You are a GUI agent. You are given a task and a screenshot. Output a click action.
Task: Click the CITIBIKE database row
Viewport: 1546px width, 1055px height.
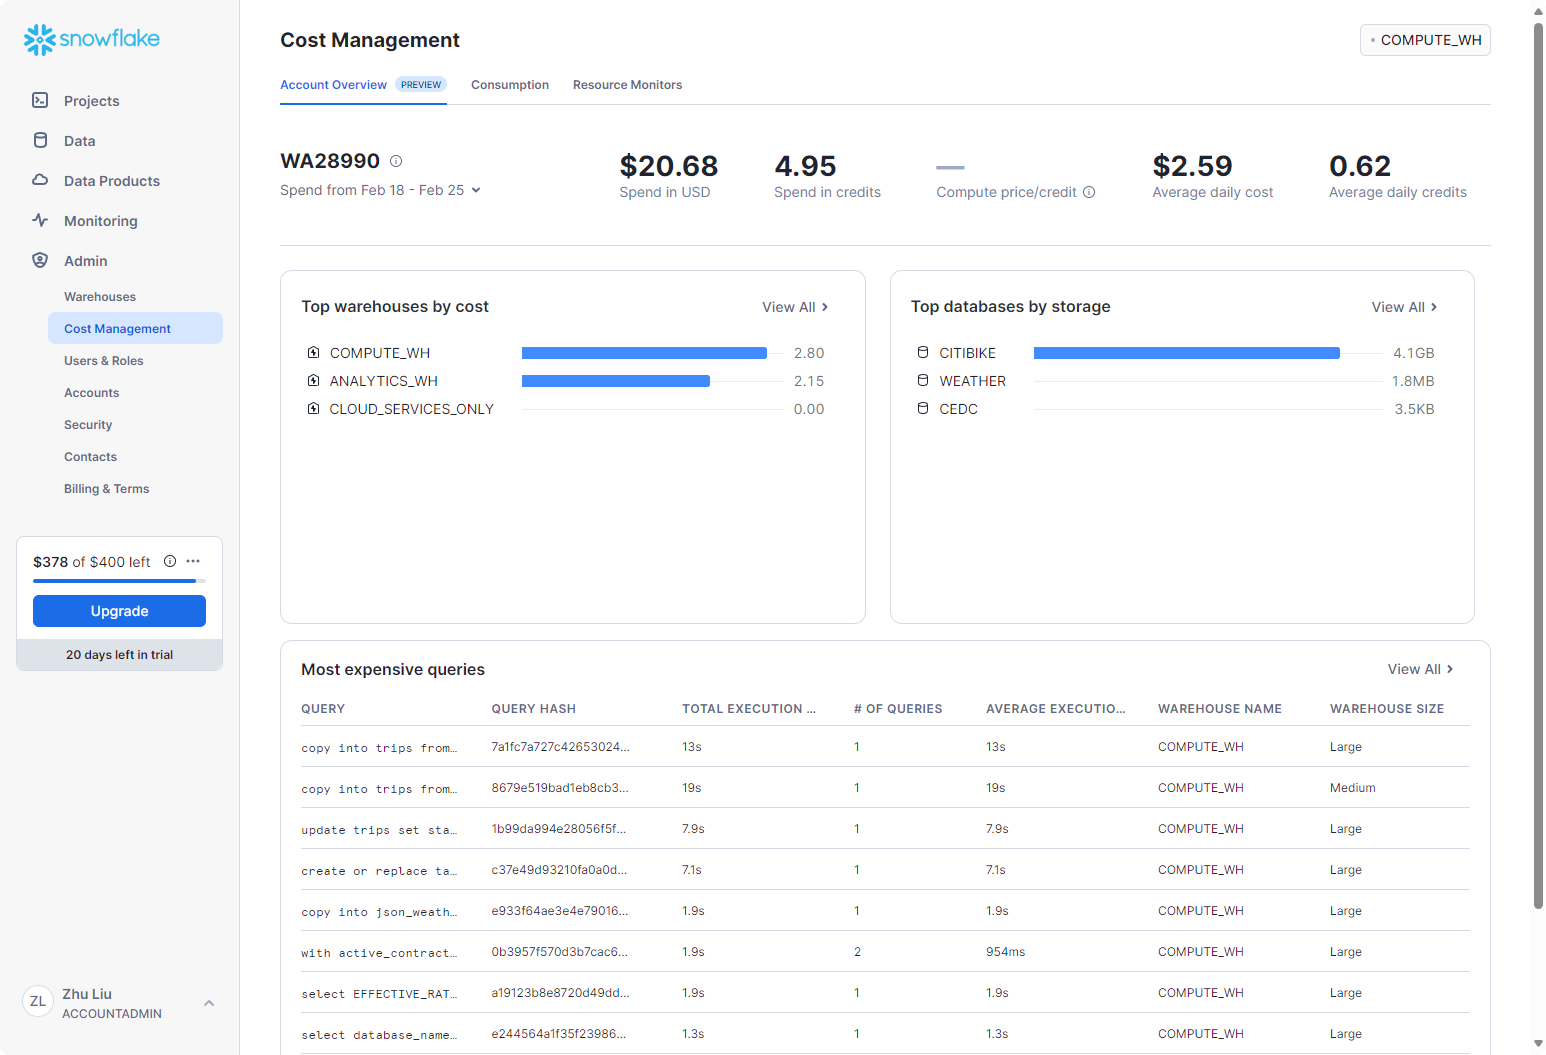point(967,353)
